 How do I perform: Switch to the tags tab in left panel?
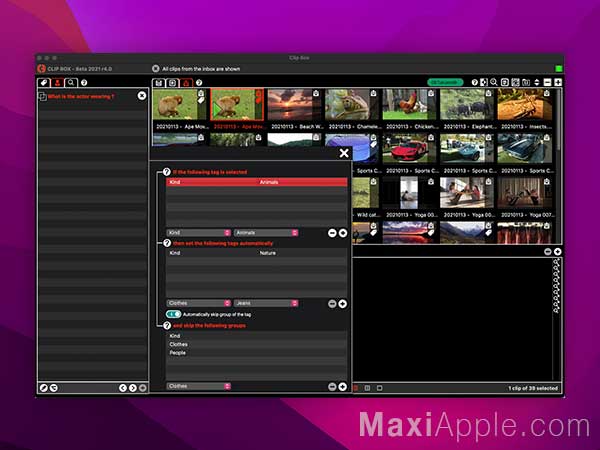pyautogui.click(x=44, y=82)
